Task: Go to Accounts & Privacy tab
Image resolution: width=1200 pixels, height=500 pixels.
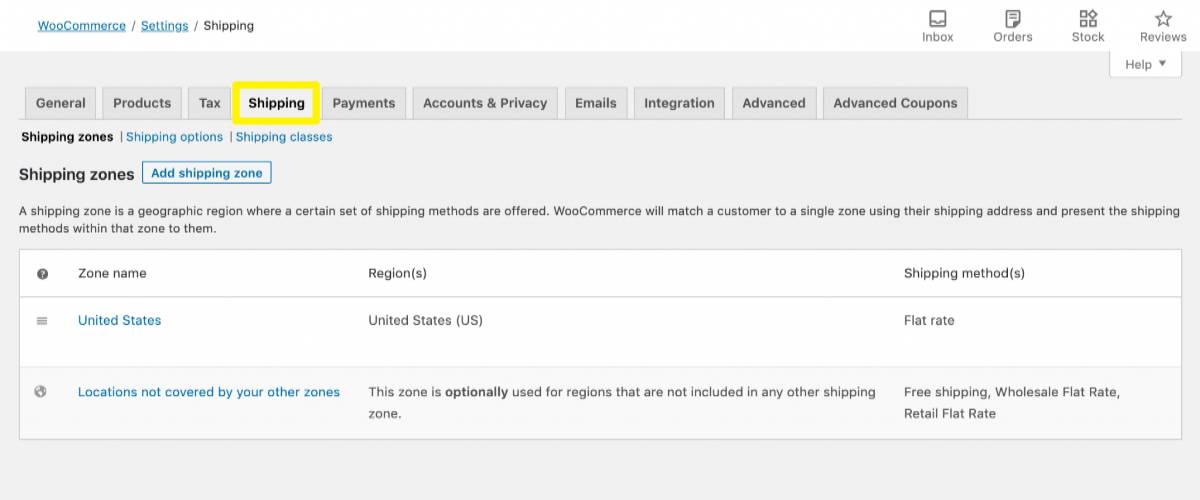Action: click(485, 103)
